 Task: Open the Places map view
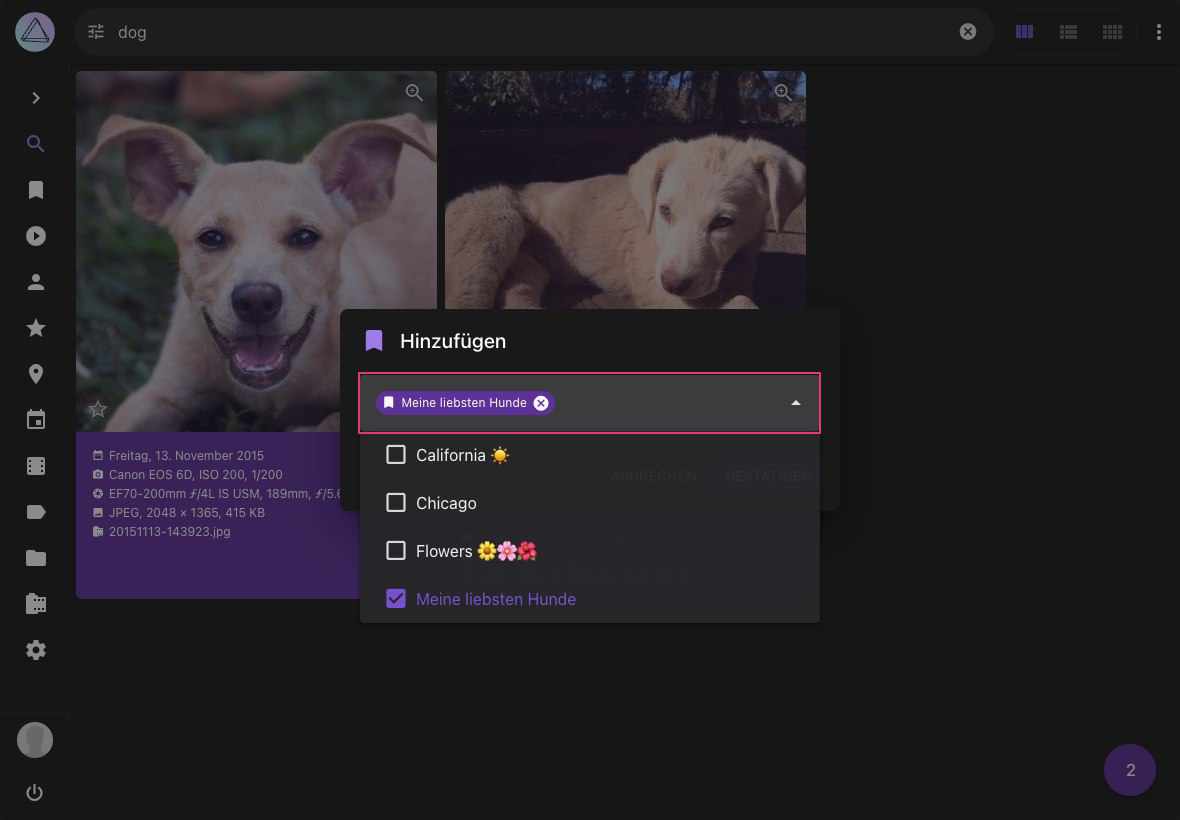tap(36, 373)
